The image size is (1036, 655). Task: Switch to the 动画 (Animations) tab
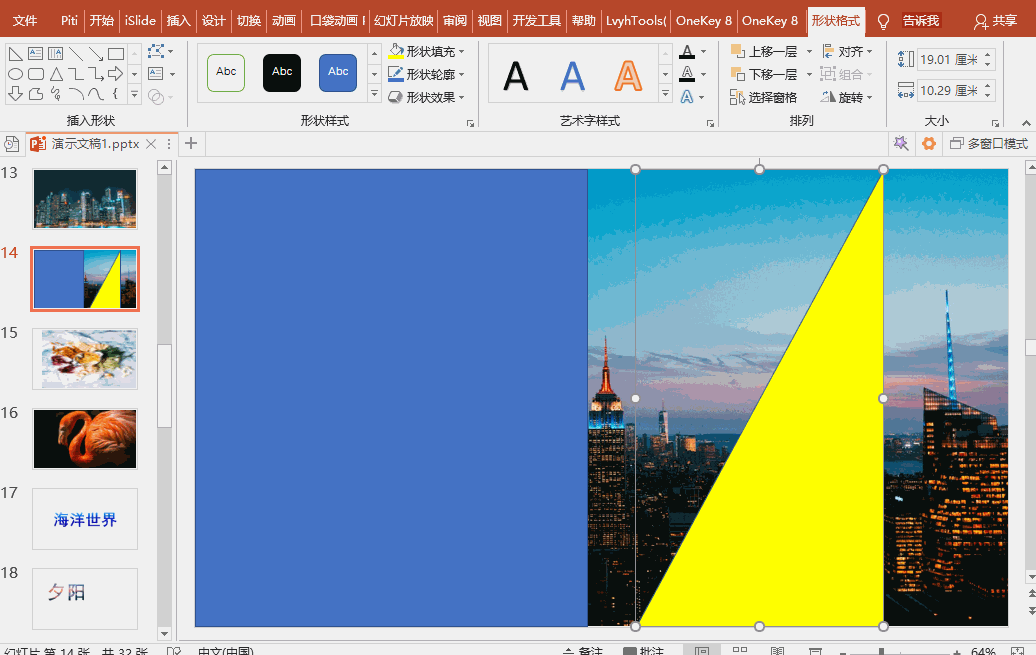284,21
